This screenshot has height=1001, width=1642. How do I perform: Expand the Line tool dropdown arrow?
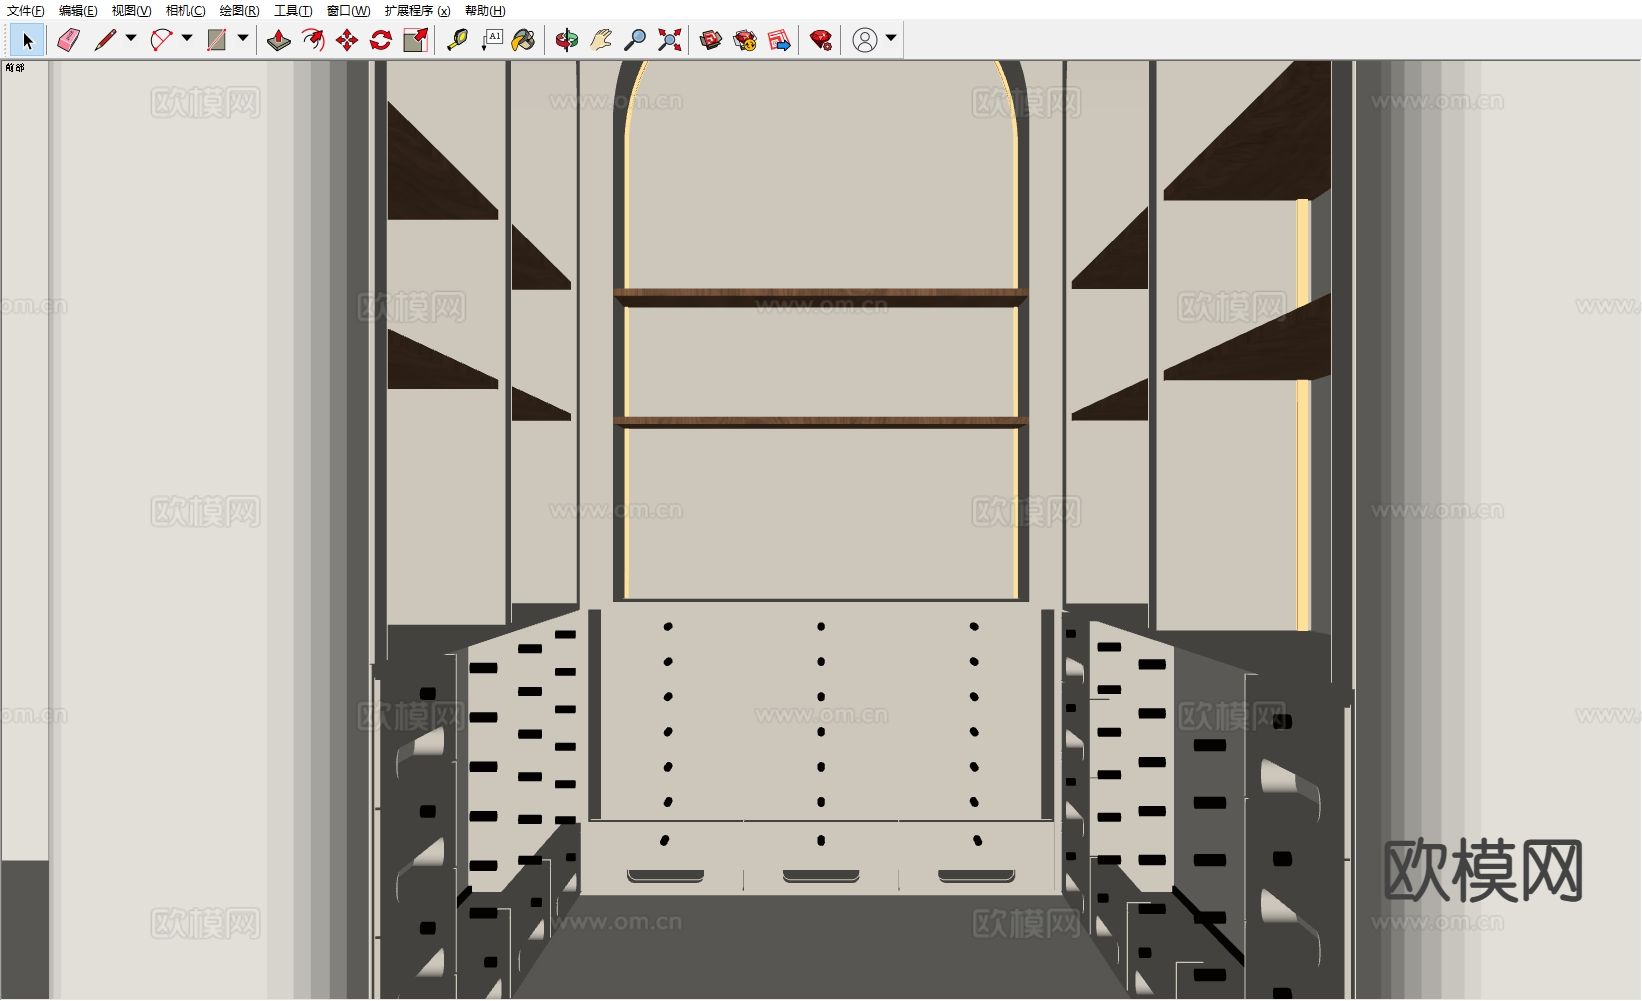tap(131, 39)
